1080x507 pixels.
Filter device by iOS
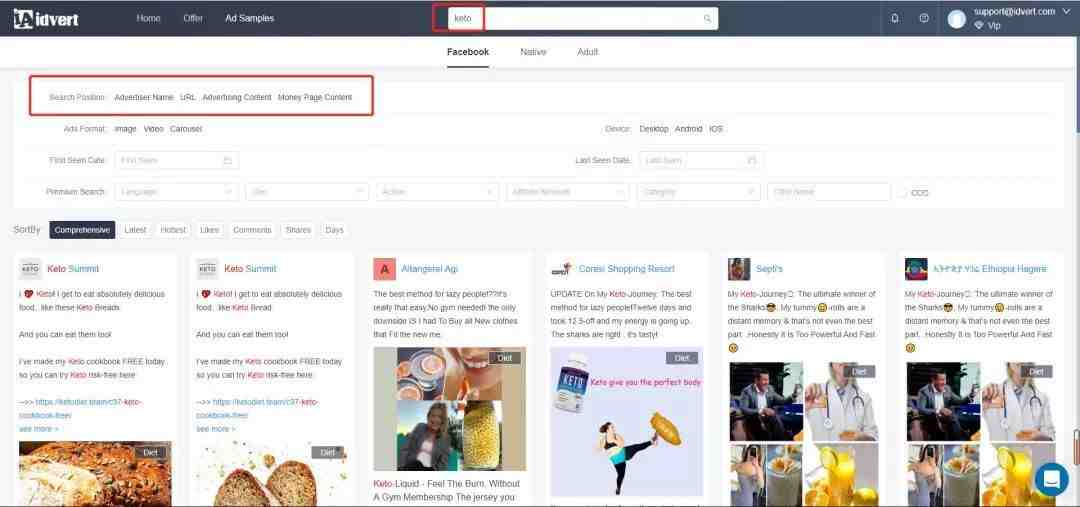click(x=716, y=129)
